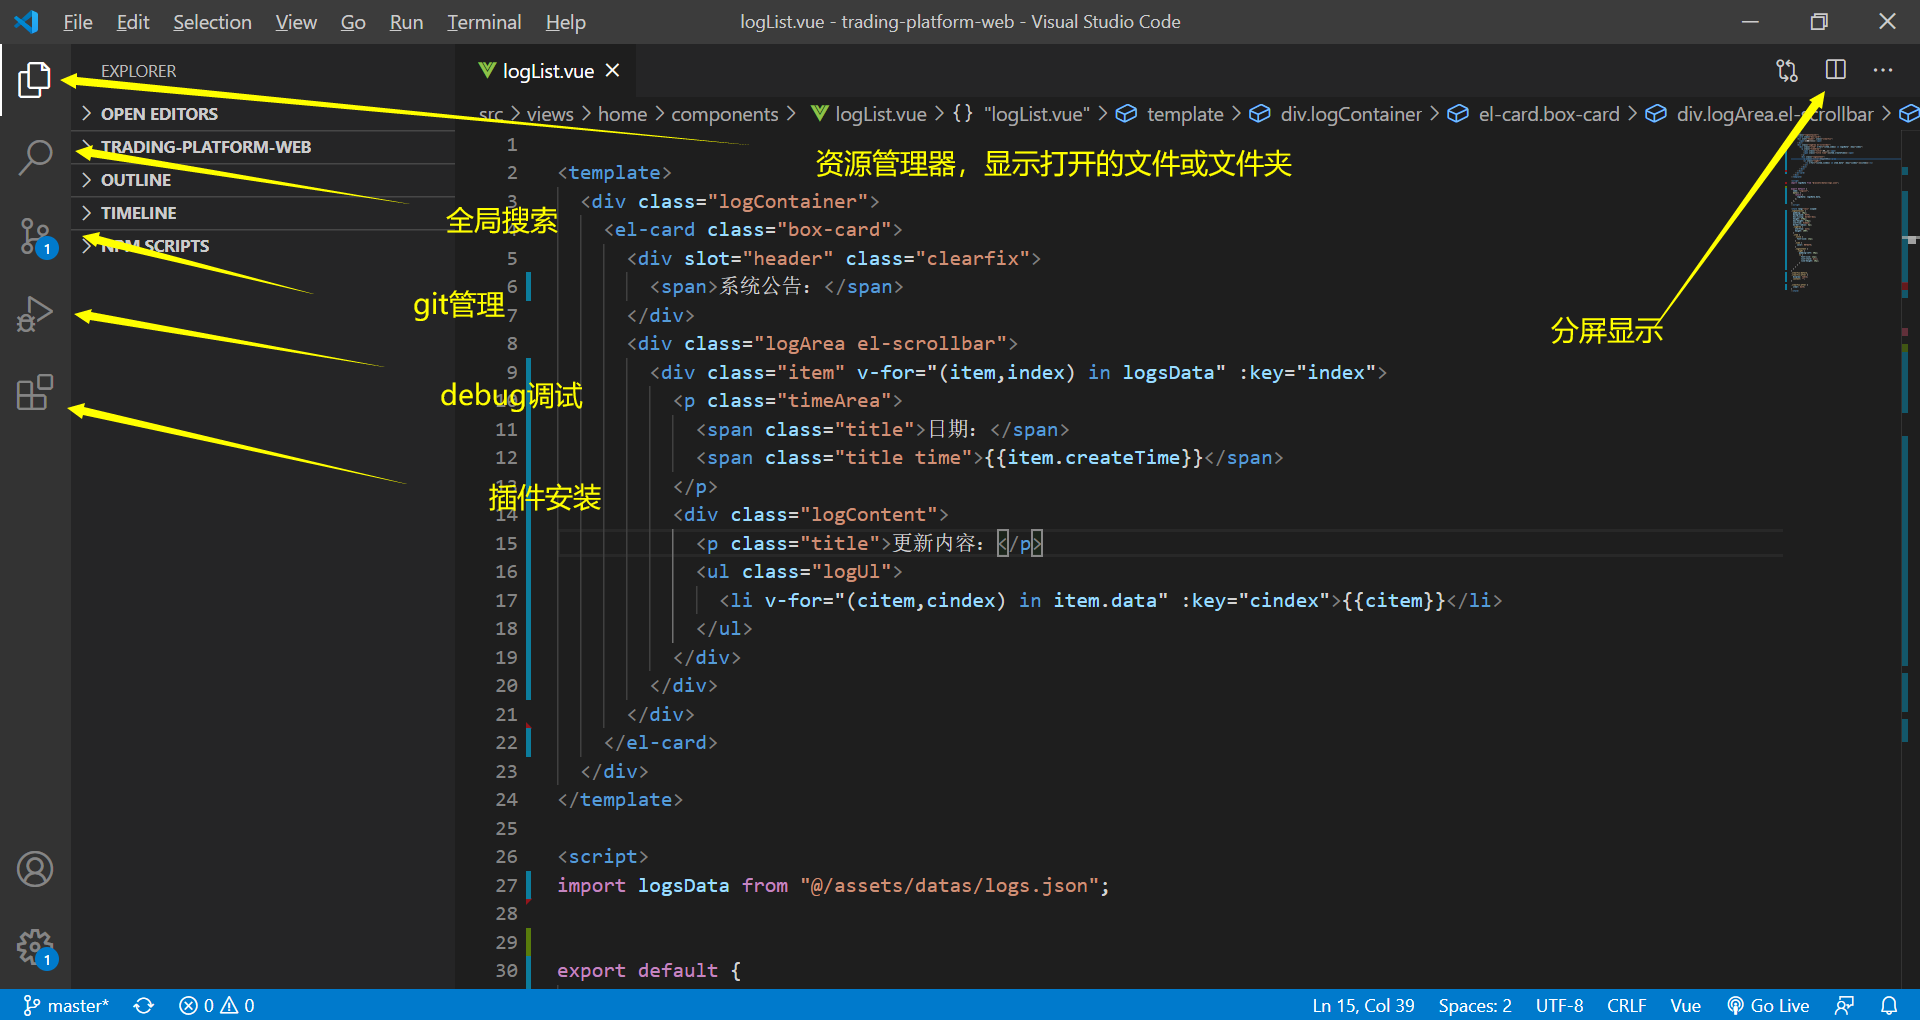Image resolution: width=1920 pixels, height=1020 pixels.
Task: Open the Run menu
Action: coord(406,22)
